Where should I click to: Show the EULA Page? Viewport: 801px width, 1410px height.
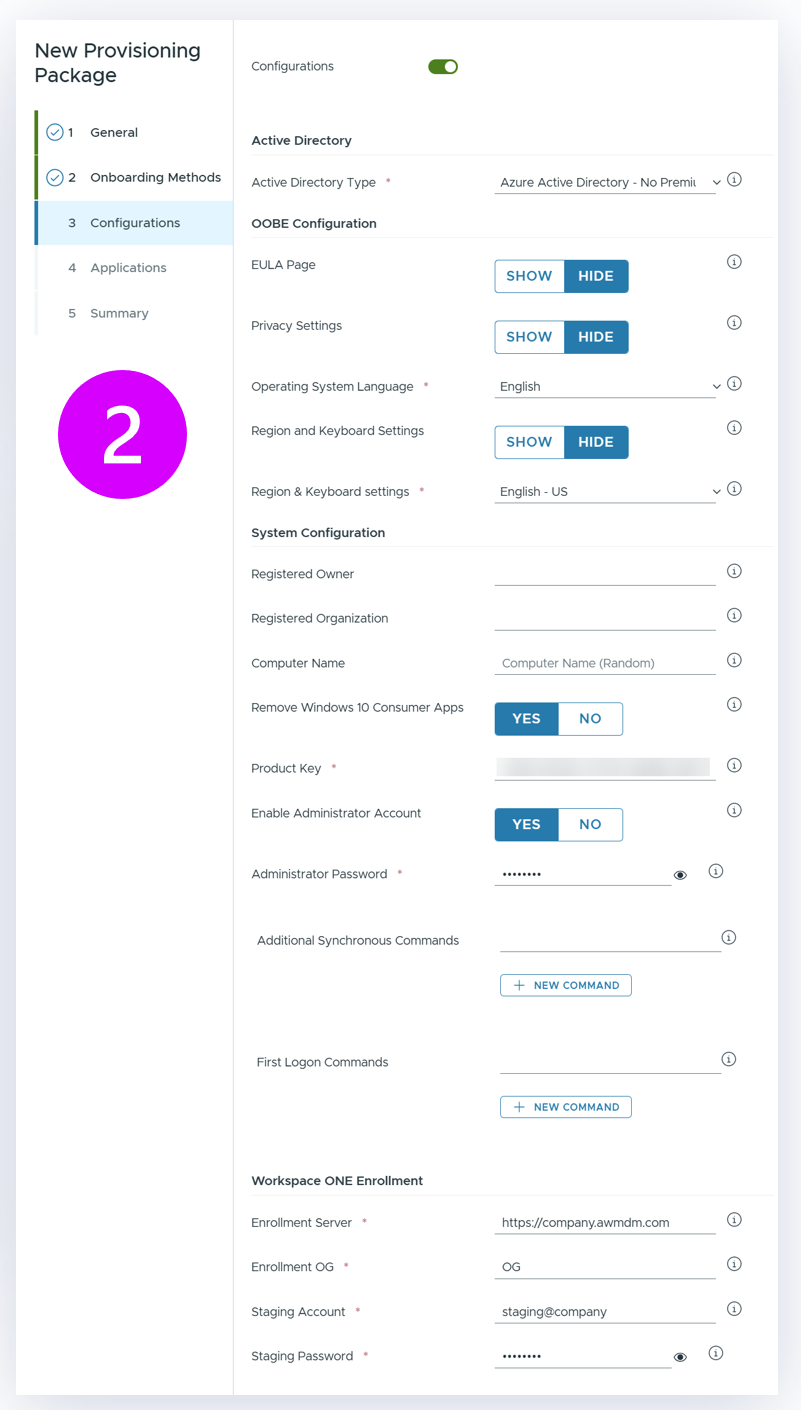tap(529, 275)
